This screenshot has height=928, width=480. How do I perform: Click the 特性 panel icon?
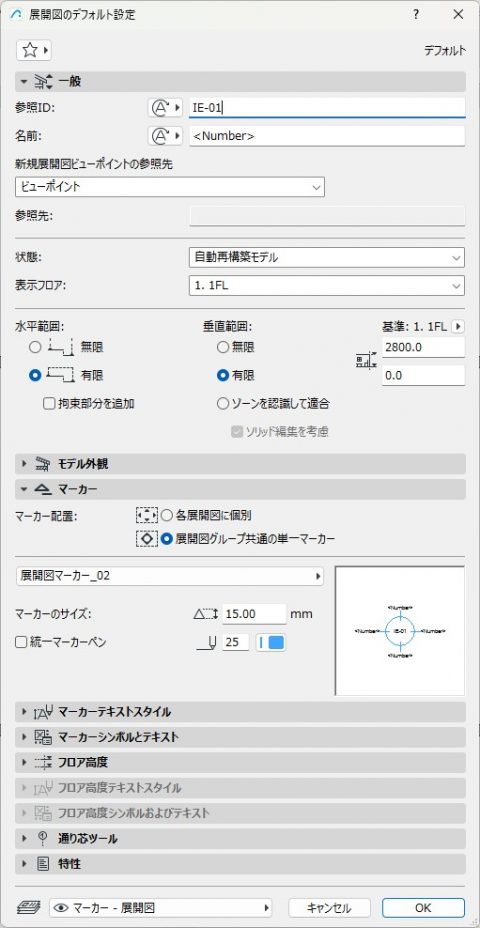[43, 864]
